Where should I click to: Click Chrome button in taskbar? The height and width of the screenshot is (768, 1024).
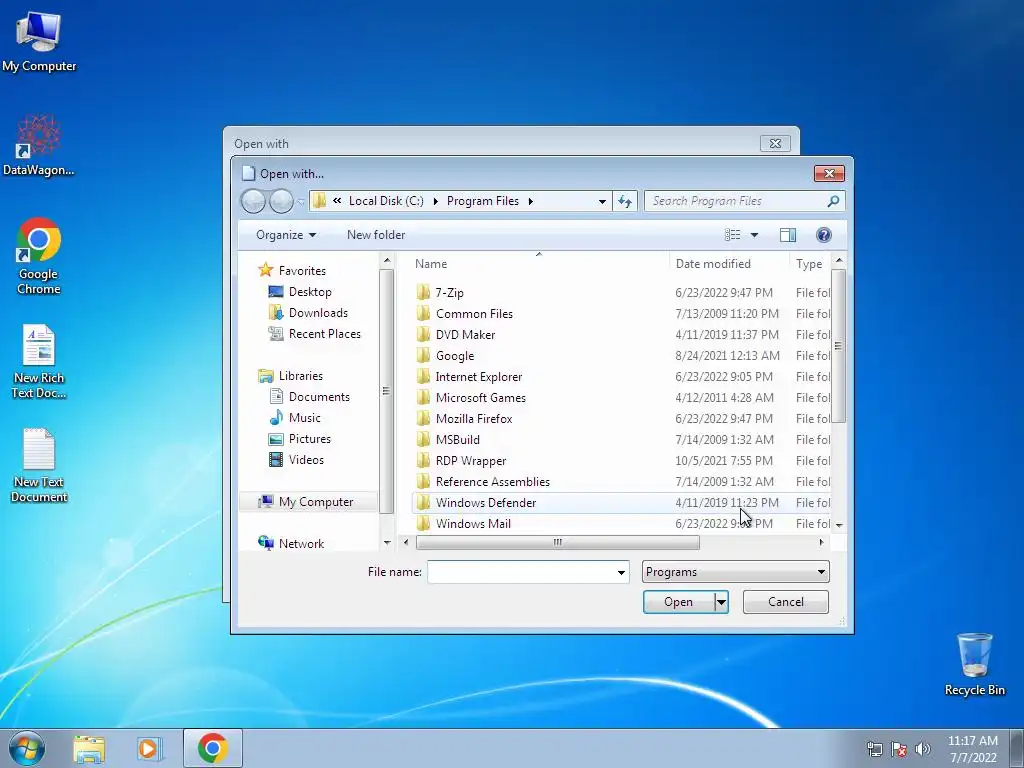[x=212, y=748]
